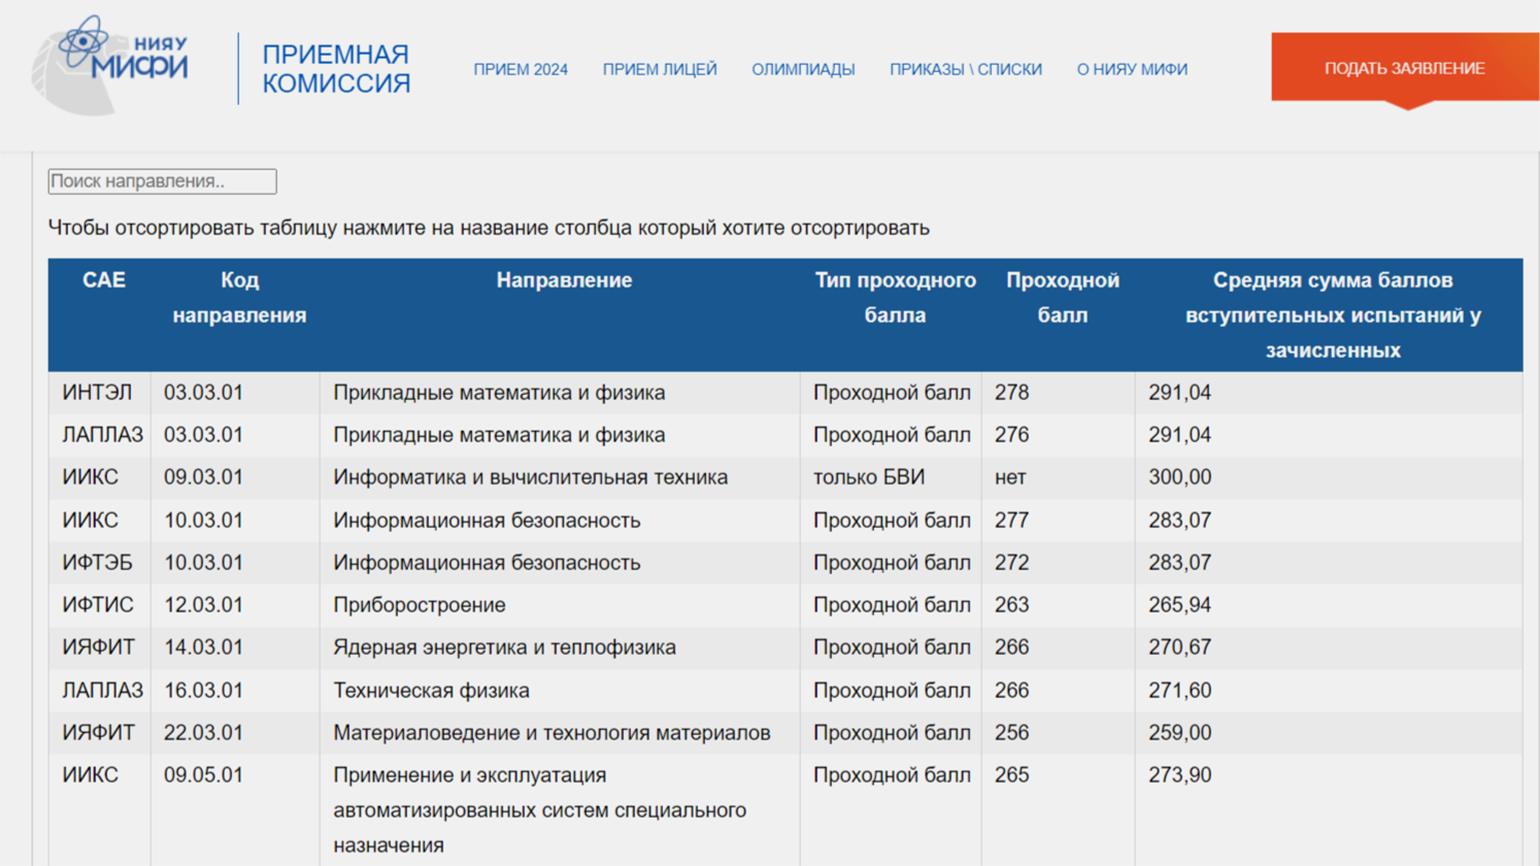Click Применение и эксплуатация автоматизированных систем
This screenshot has width=1540, height=866.
coord(540,810)
